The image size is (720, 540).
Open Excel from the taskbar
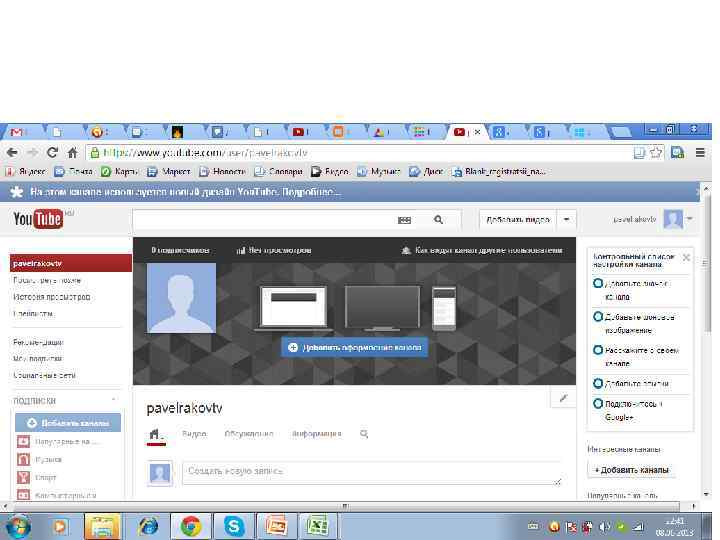pyautogui.click(x=319, y=526)
